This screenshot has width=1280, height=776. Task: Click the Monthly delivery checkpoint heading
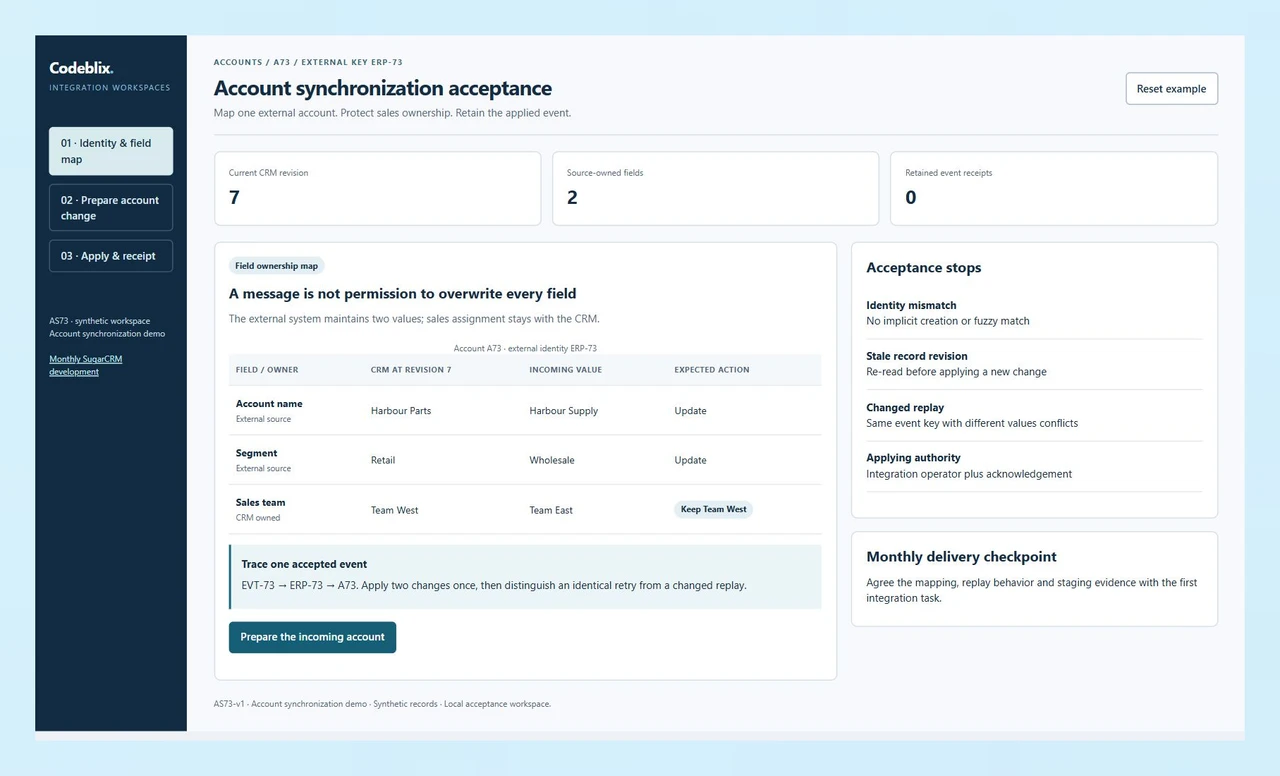point(961,557)
